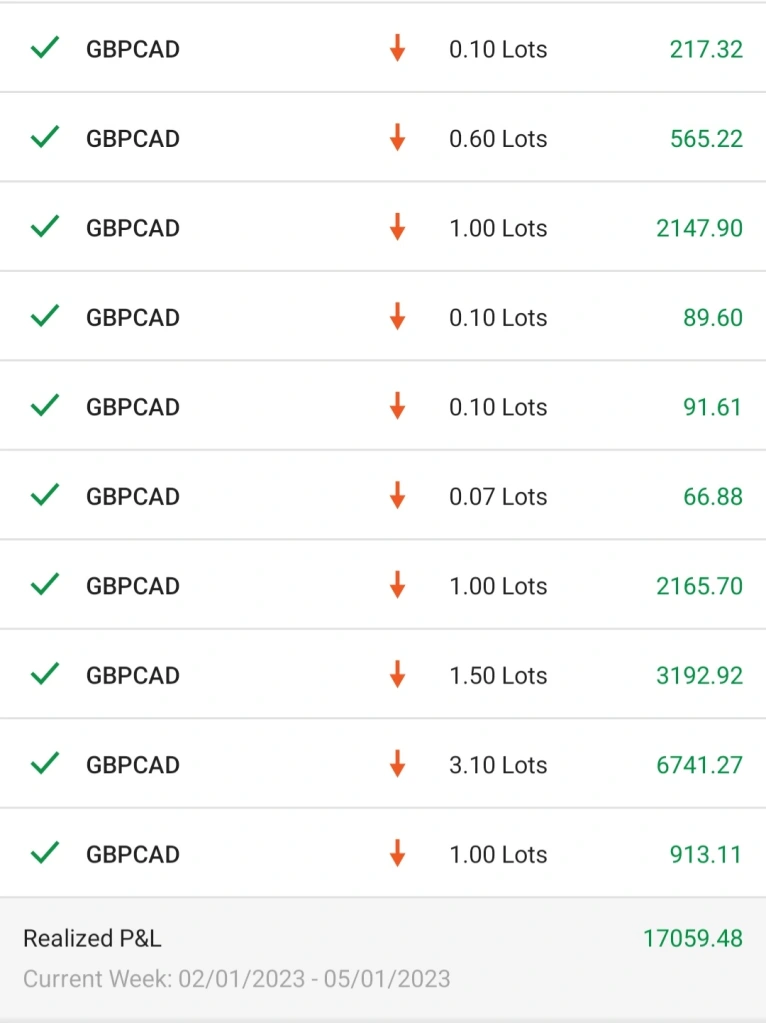The image size is (766, 1023).
Task: Select the GBPCAD label on the 3.10 Lots row
Action: point(133,765)
